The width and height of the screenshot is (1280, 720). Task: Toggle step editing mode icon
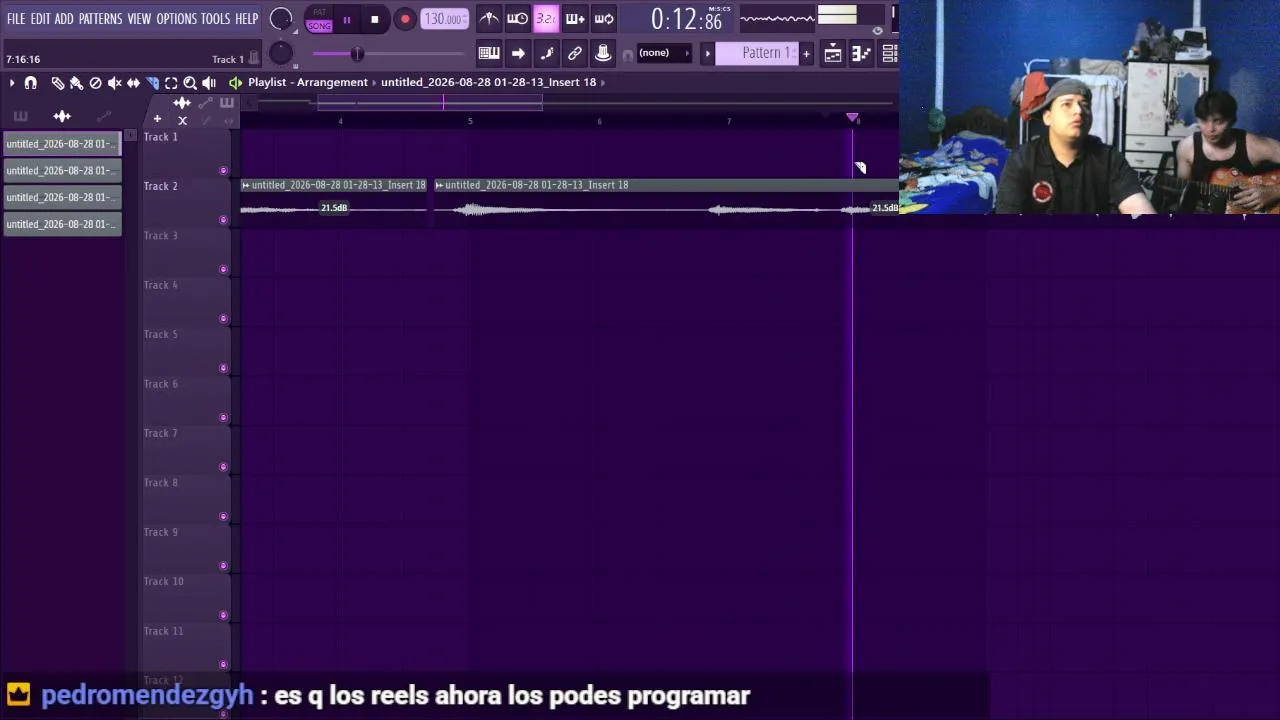coord(546,53)
